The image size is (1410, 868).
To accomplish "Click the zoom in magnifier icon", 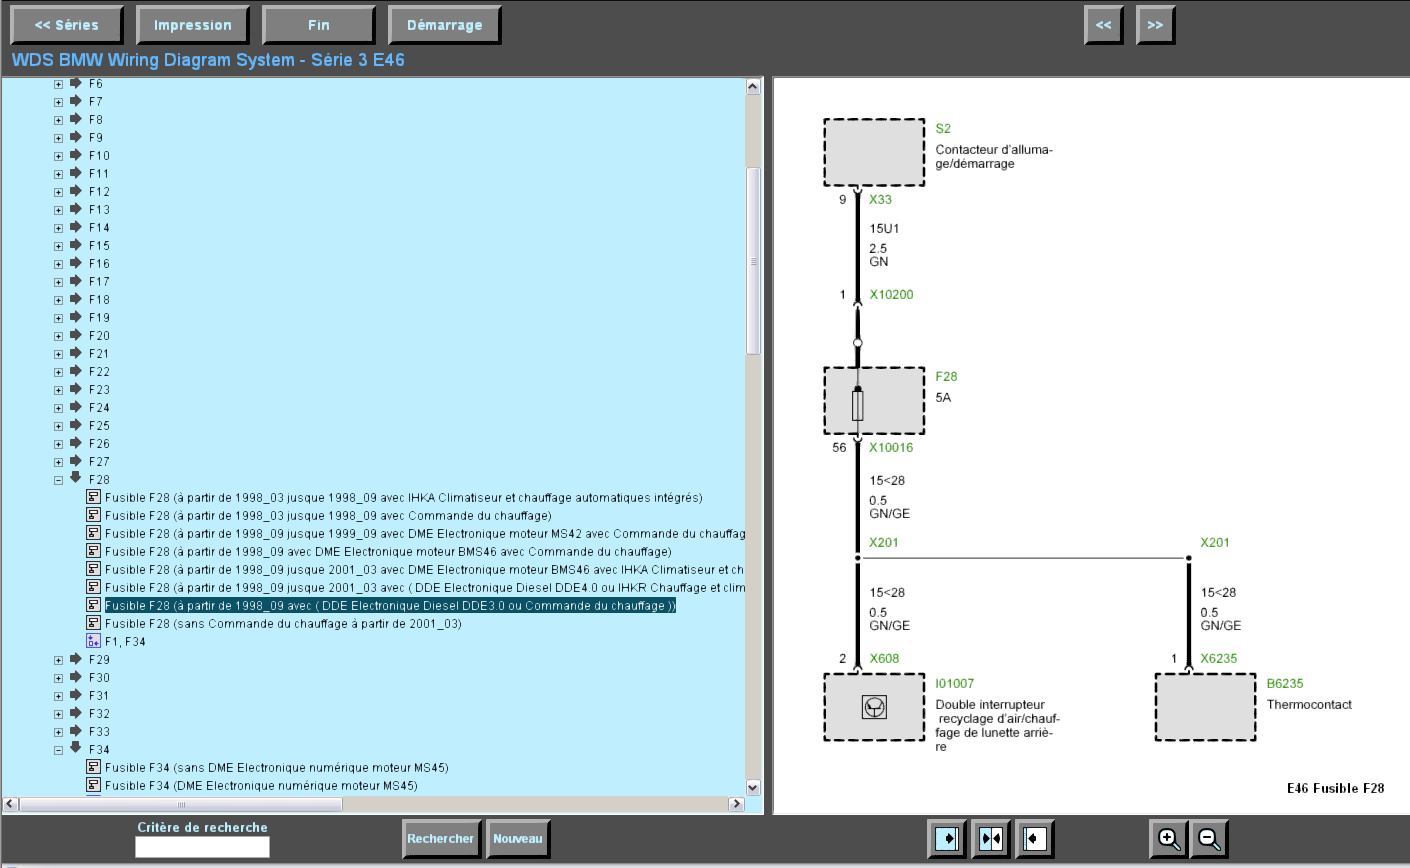I will coord(1168,839).
